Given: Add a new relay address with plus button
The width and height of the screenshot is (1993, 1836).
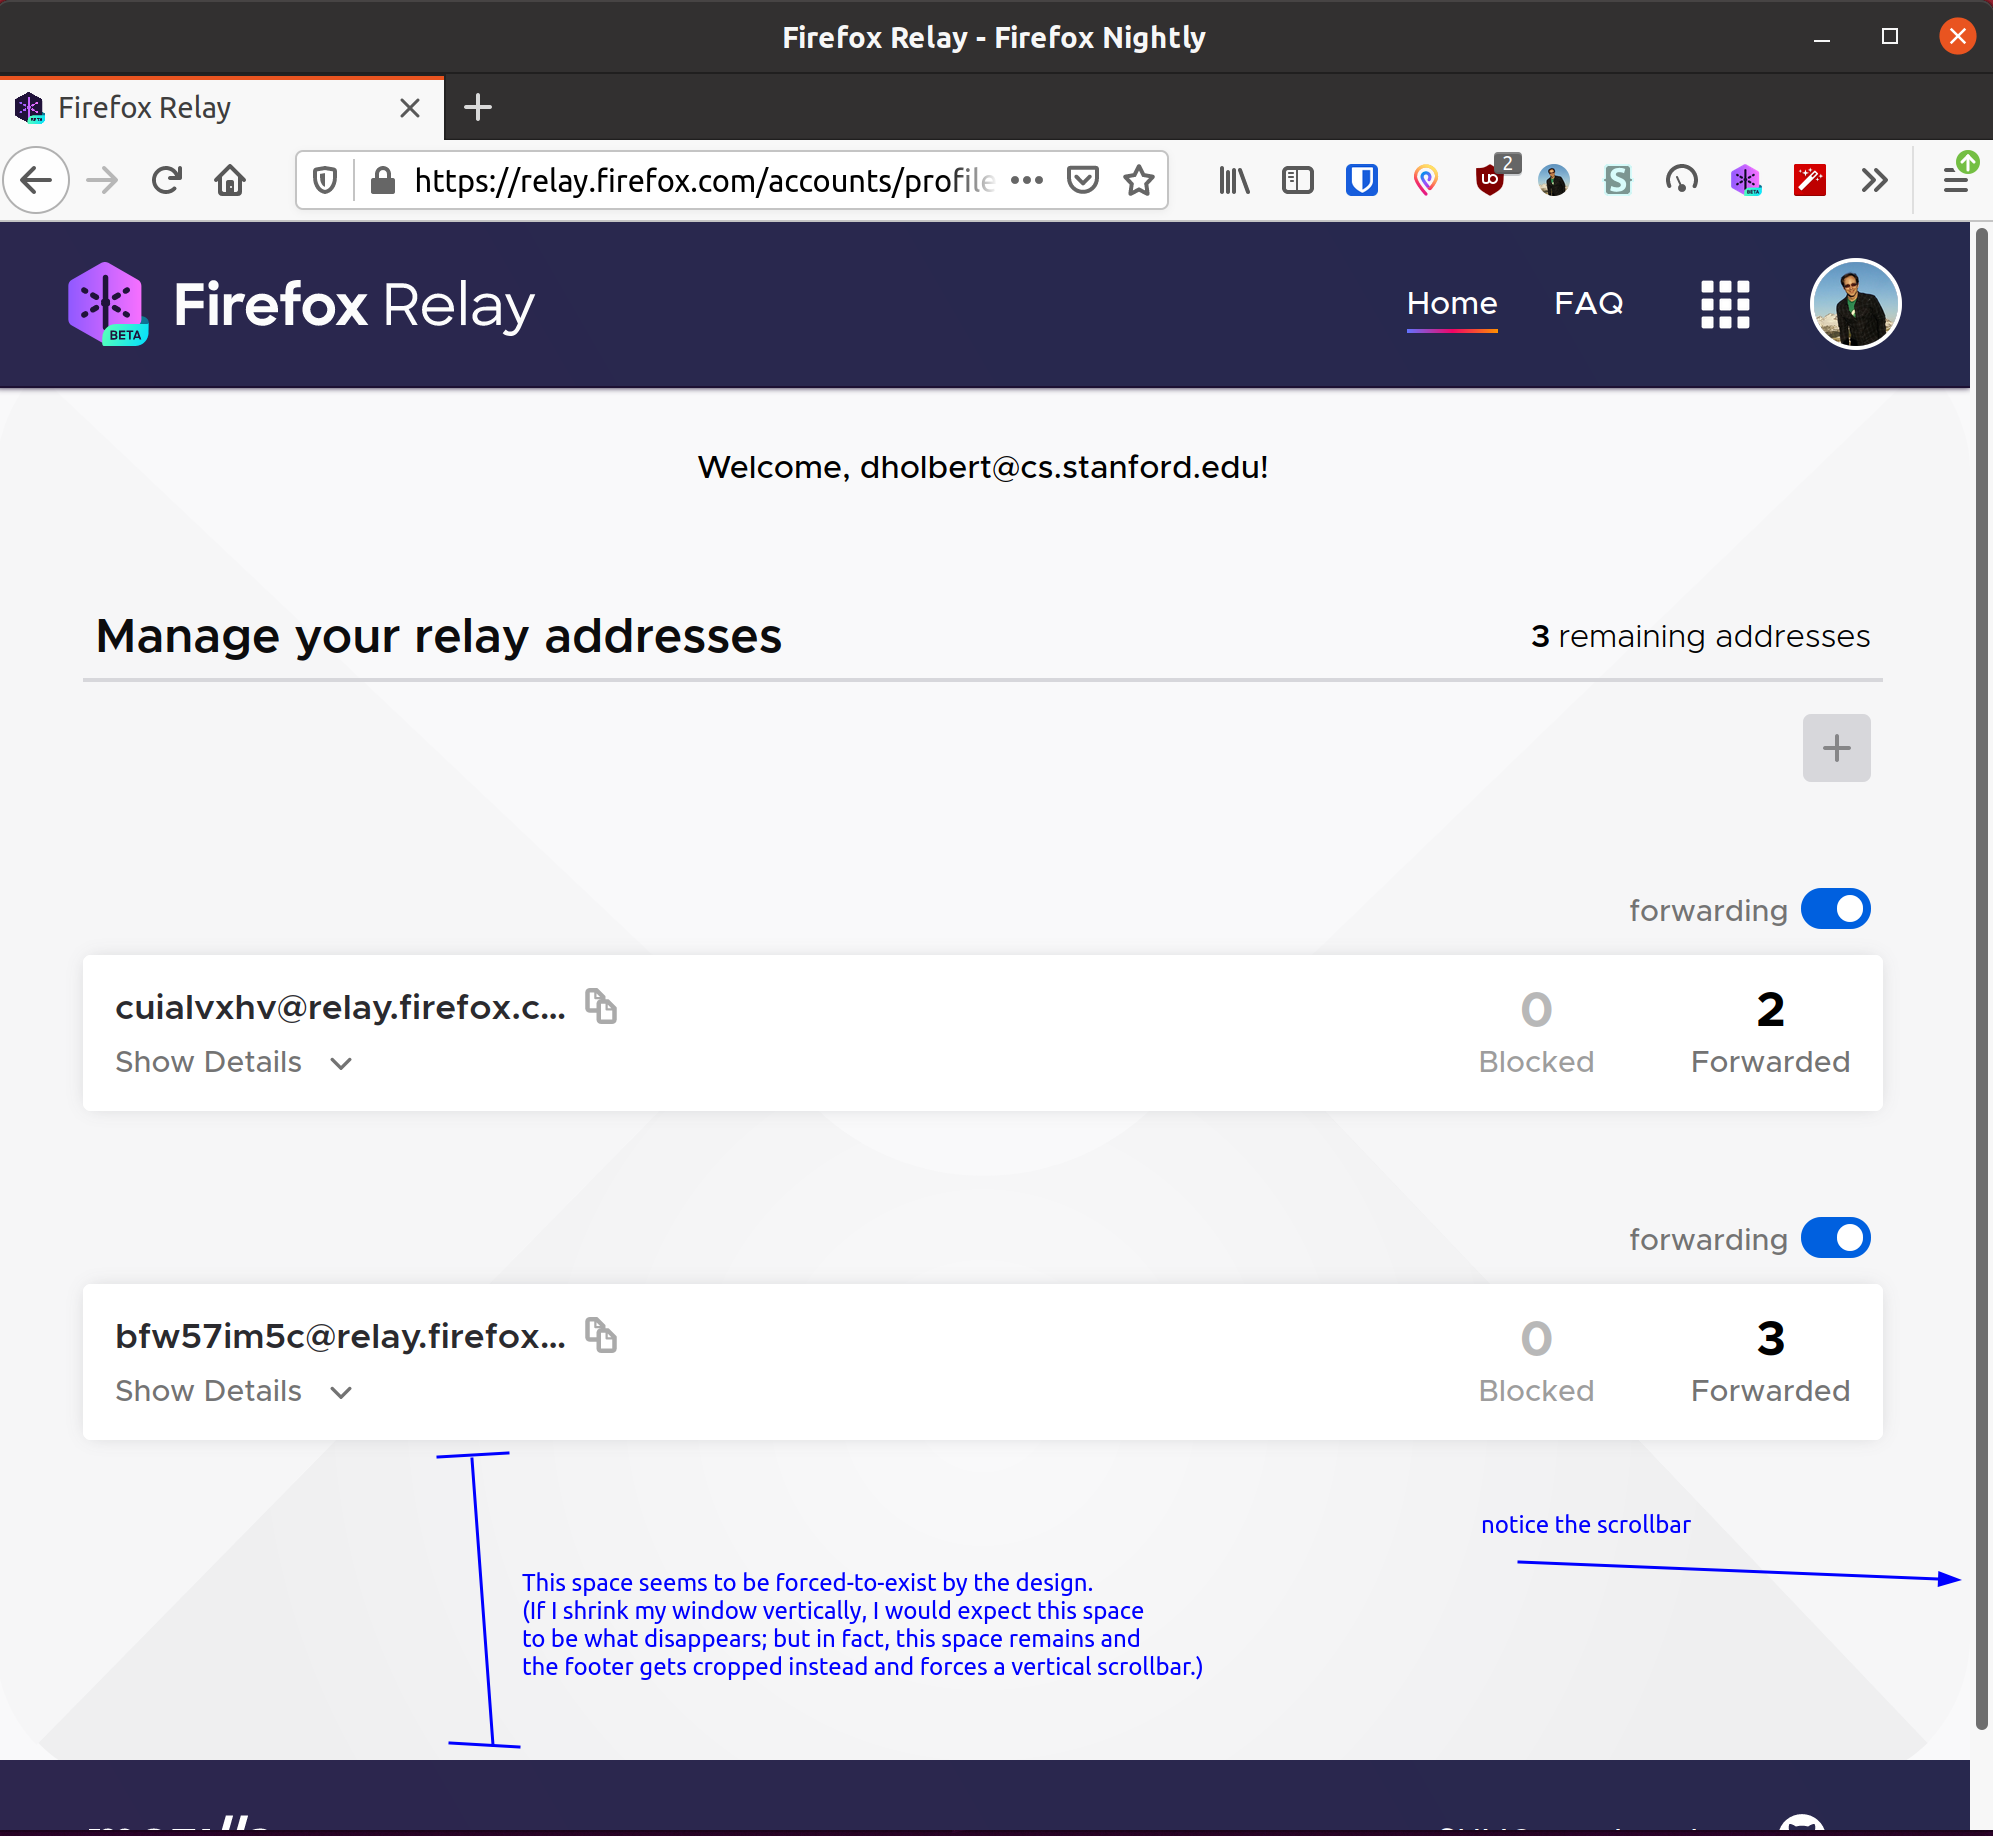Looking at the screenshot, I should [x=1836, y=747].
